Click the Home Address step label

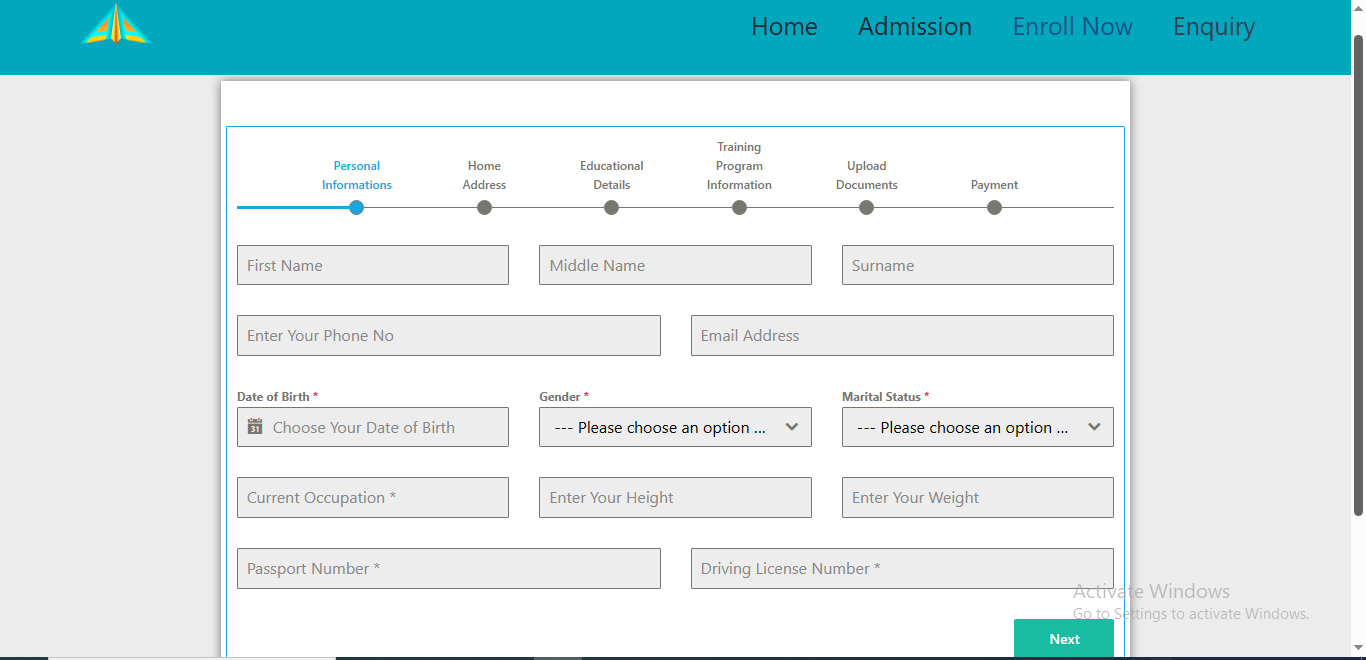(x=484, y=175)
